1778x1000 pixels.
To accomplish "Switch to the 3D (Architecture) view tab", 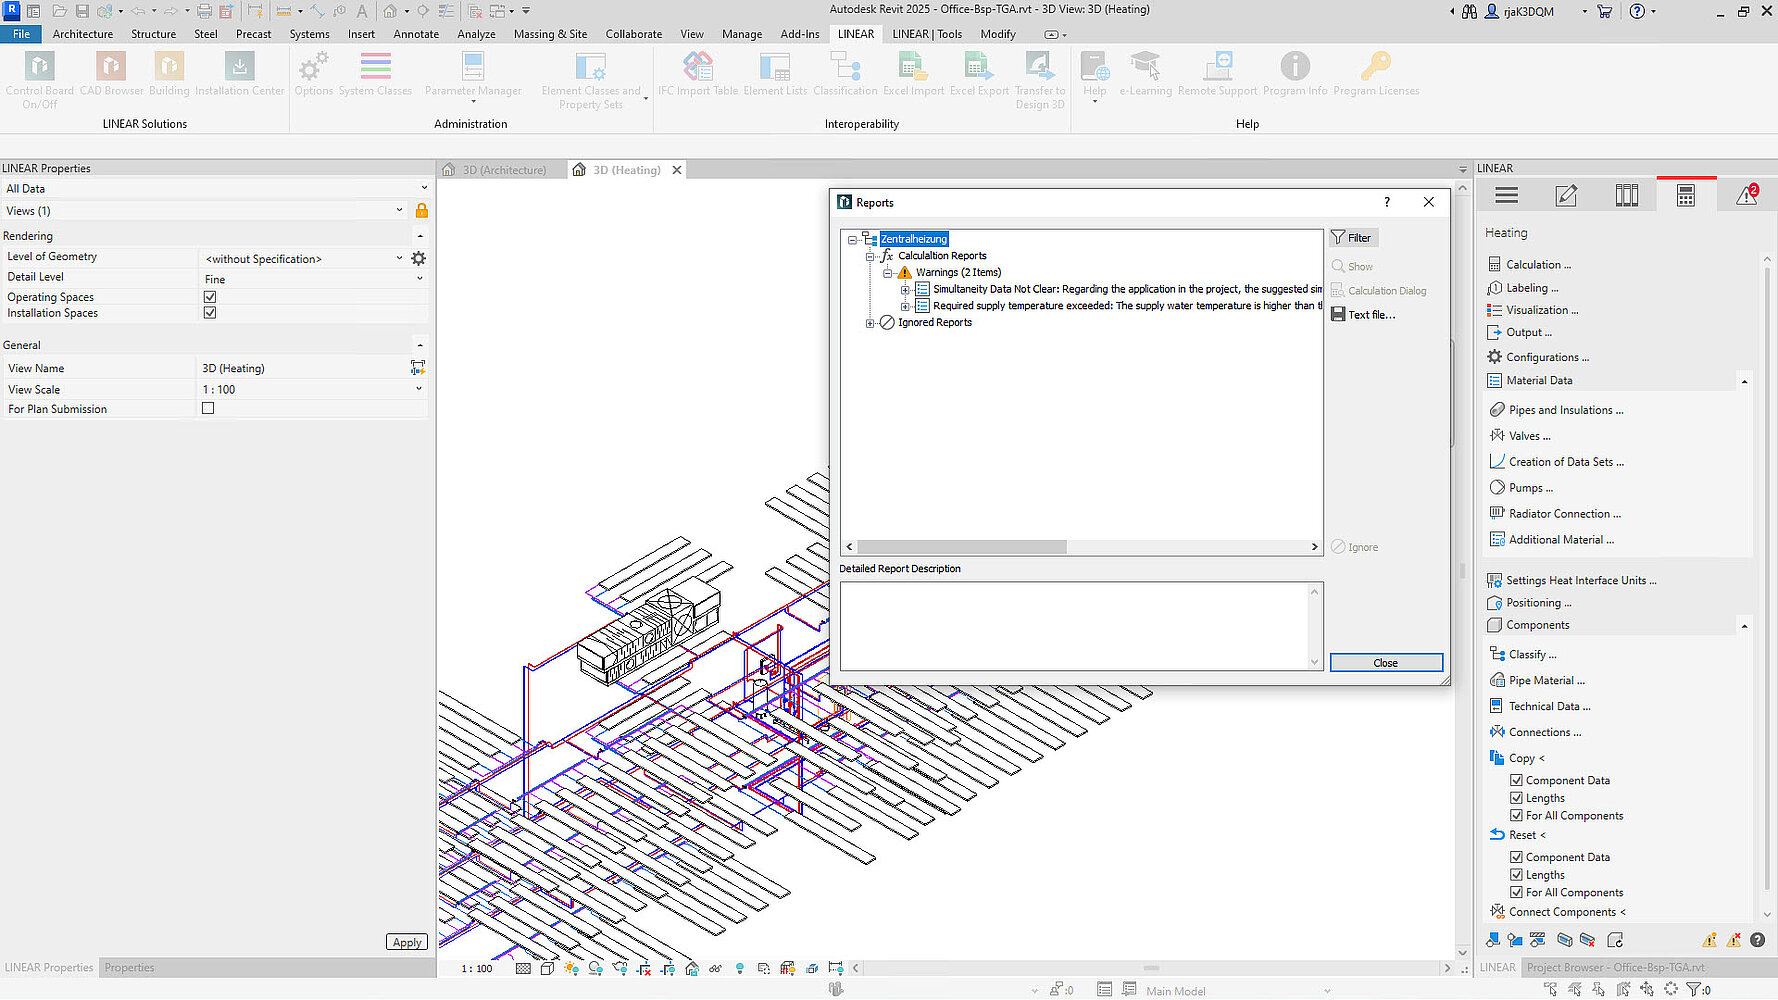I will coord(503,170).
